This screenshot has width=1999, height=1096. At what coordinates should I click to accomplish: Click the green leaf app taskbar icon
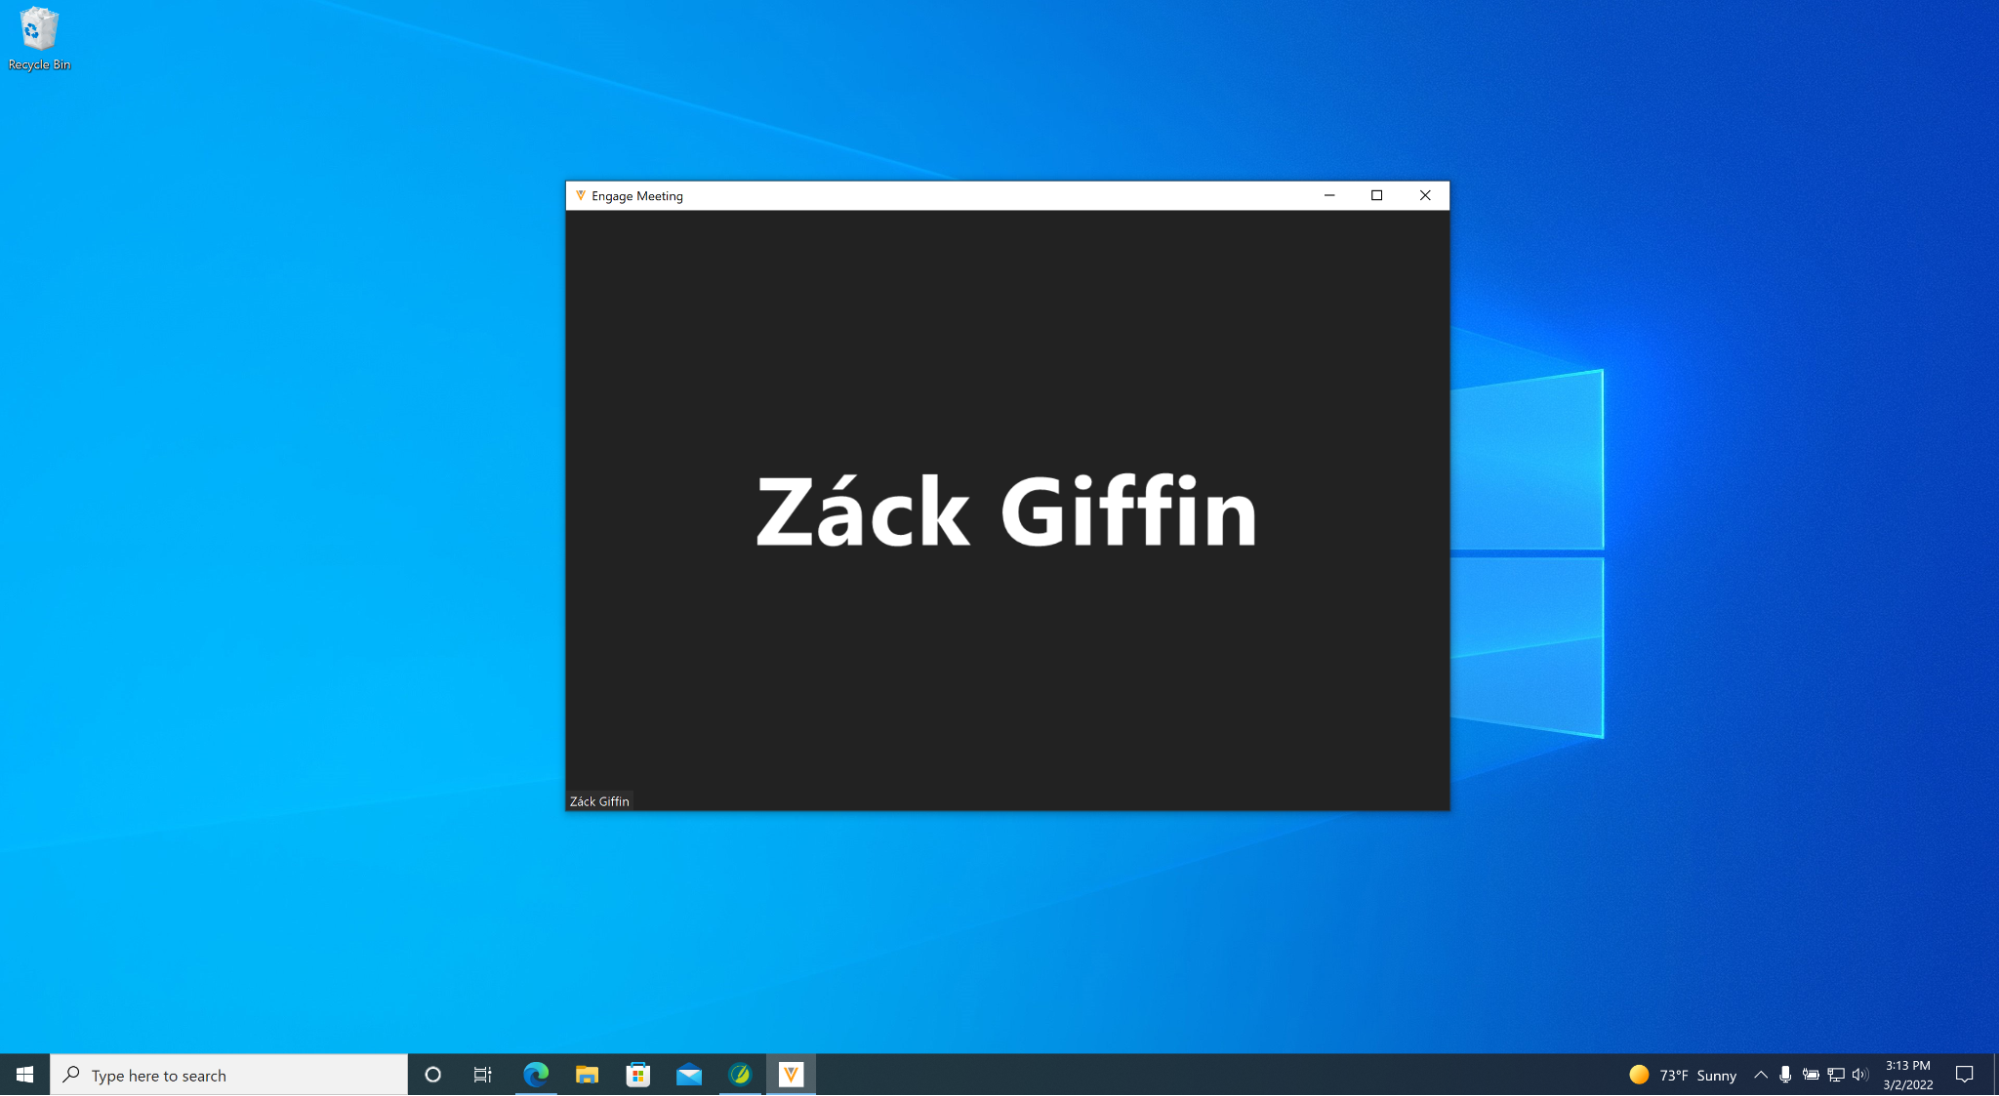pyautogui.click(x=740, y=1075)
